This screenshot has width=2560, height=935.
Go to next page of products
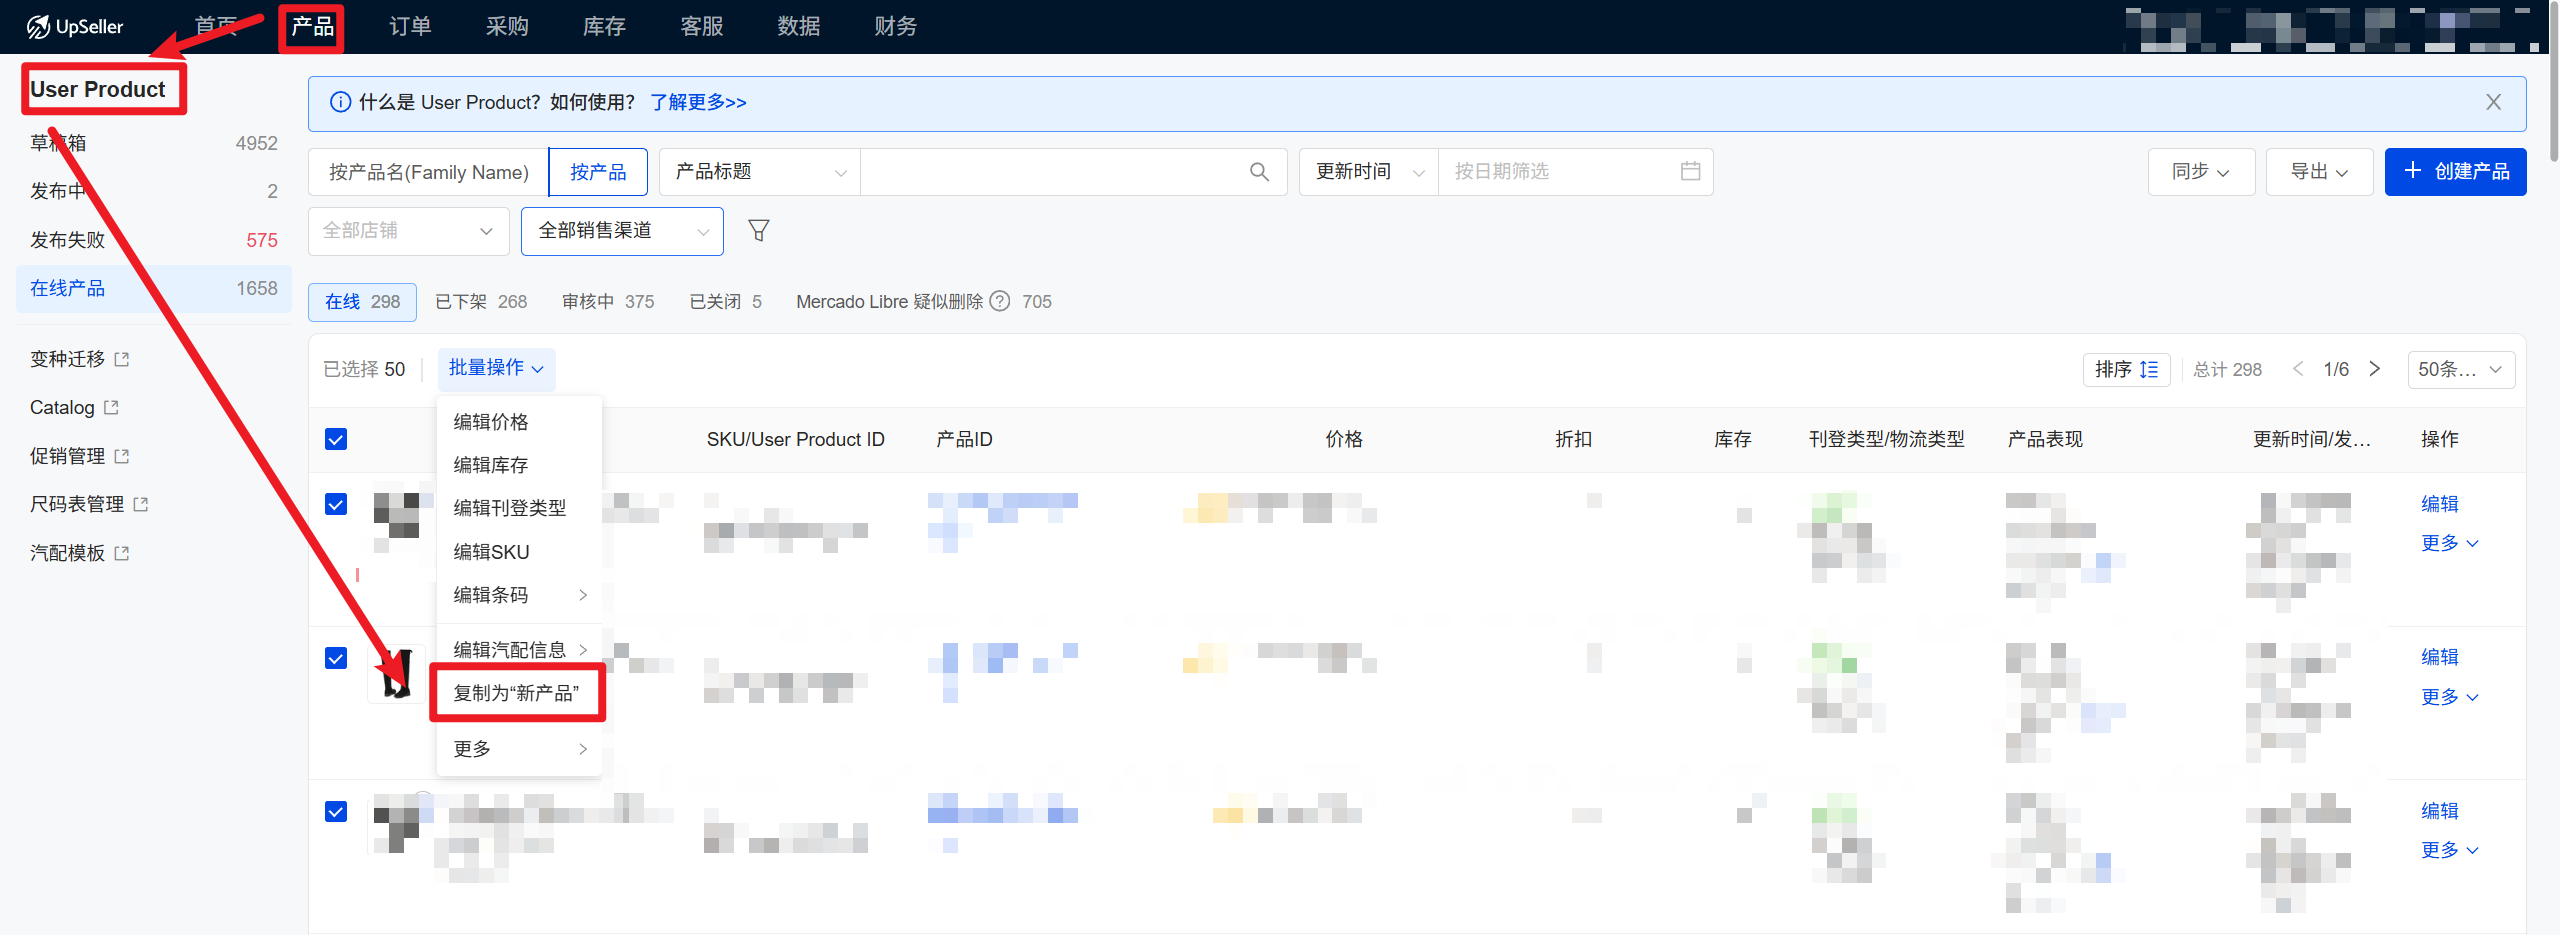click(2375, 369)
